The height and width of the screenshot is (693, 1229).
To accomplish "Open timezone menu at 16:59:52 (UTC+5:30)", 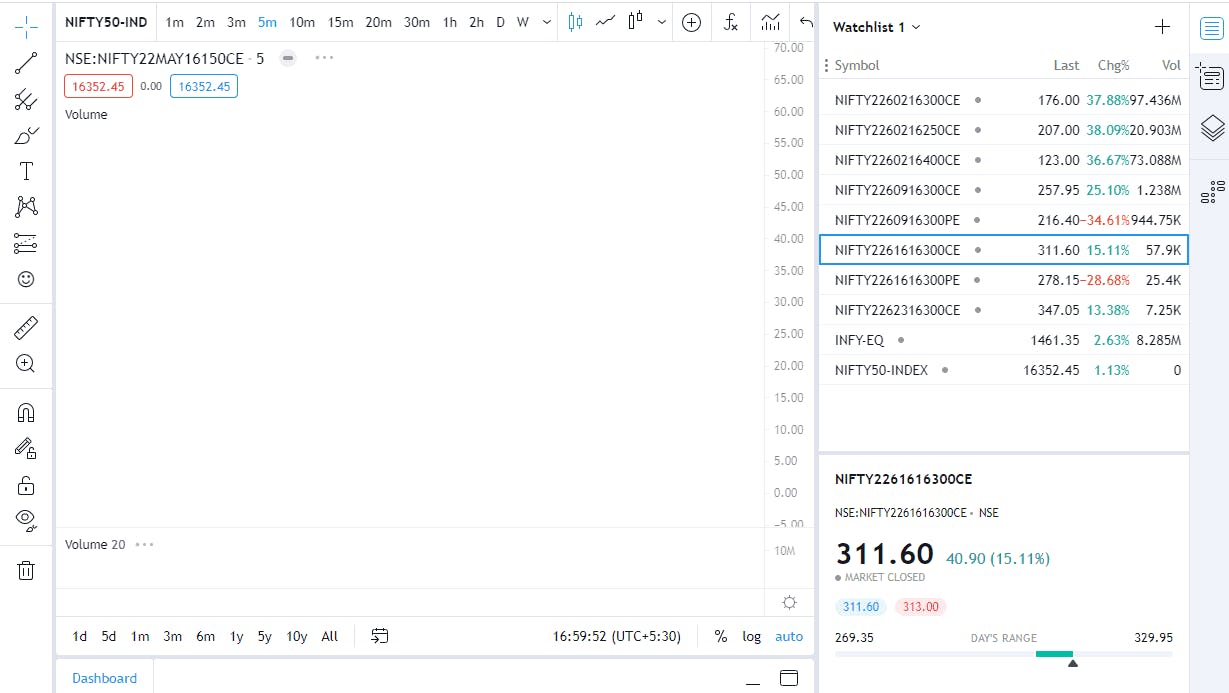I will click(617, 636).
